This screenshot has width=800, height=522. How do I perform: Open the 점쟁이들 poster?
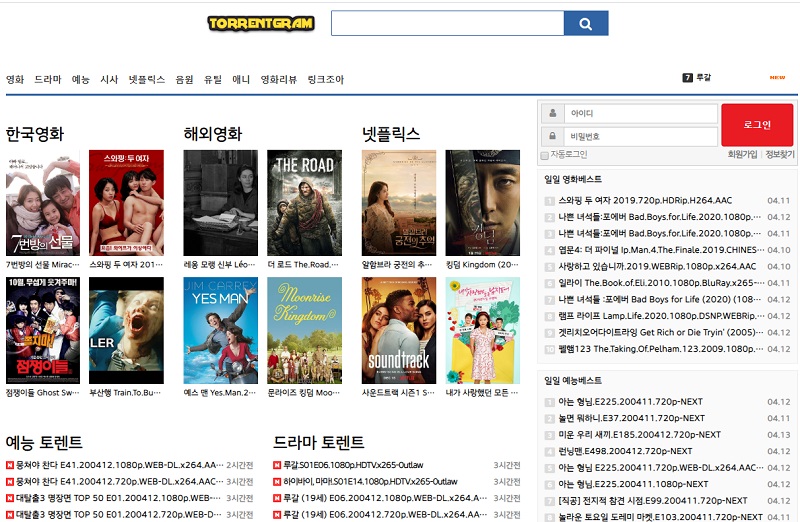point(43,330)
